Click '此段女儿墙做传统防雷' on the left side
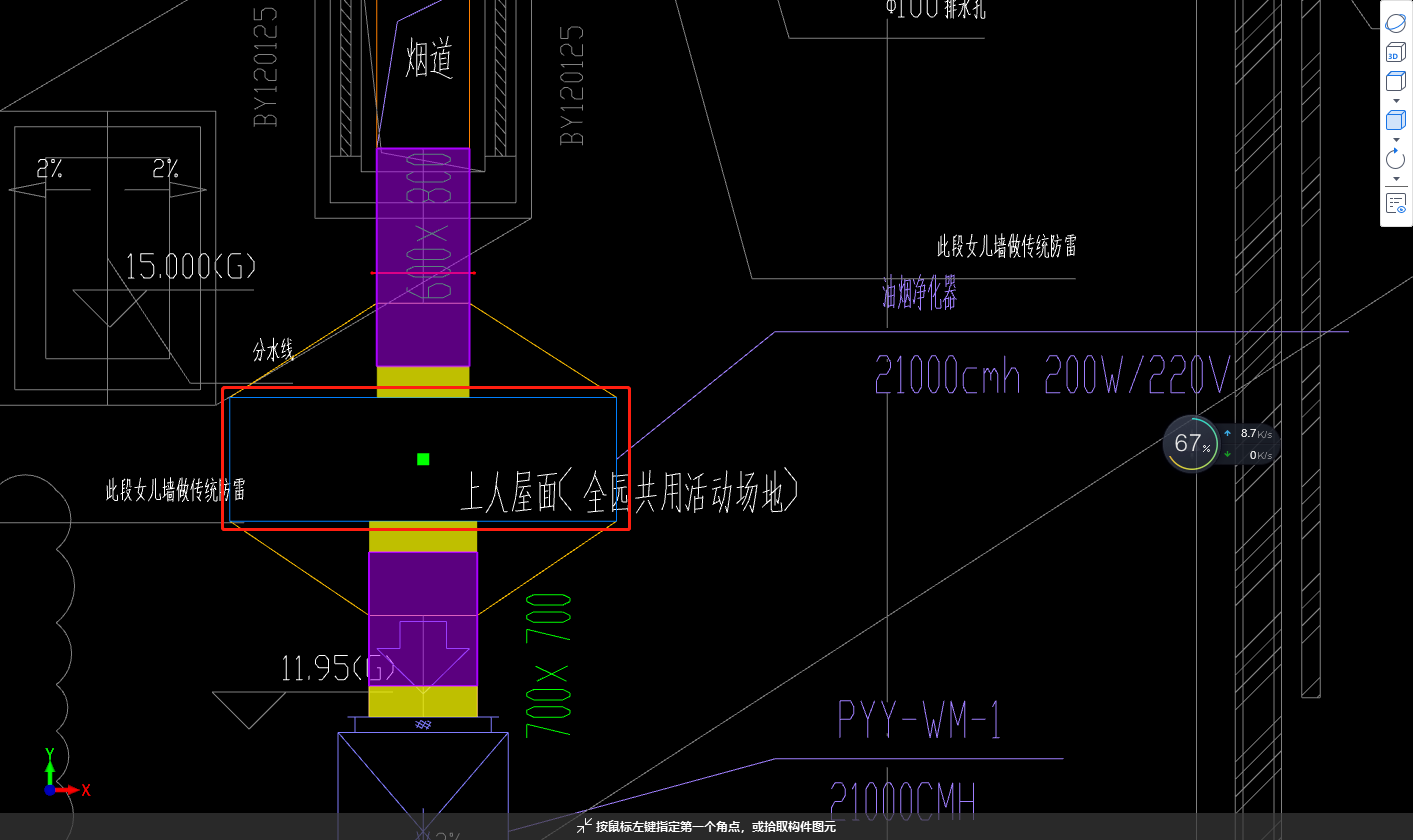The width and height of the screenshot is (1413, 840). [176, 490]
